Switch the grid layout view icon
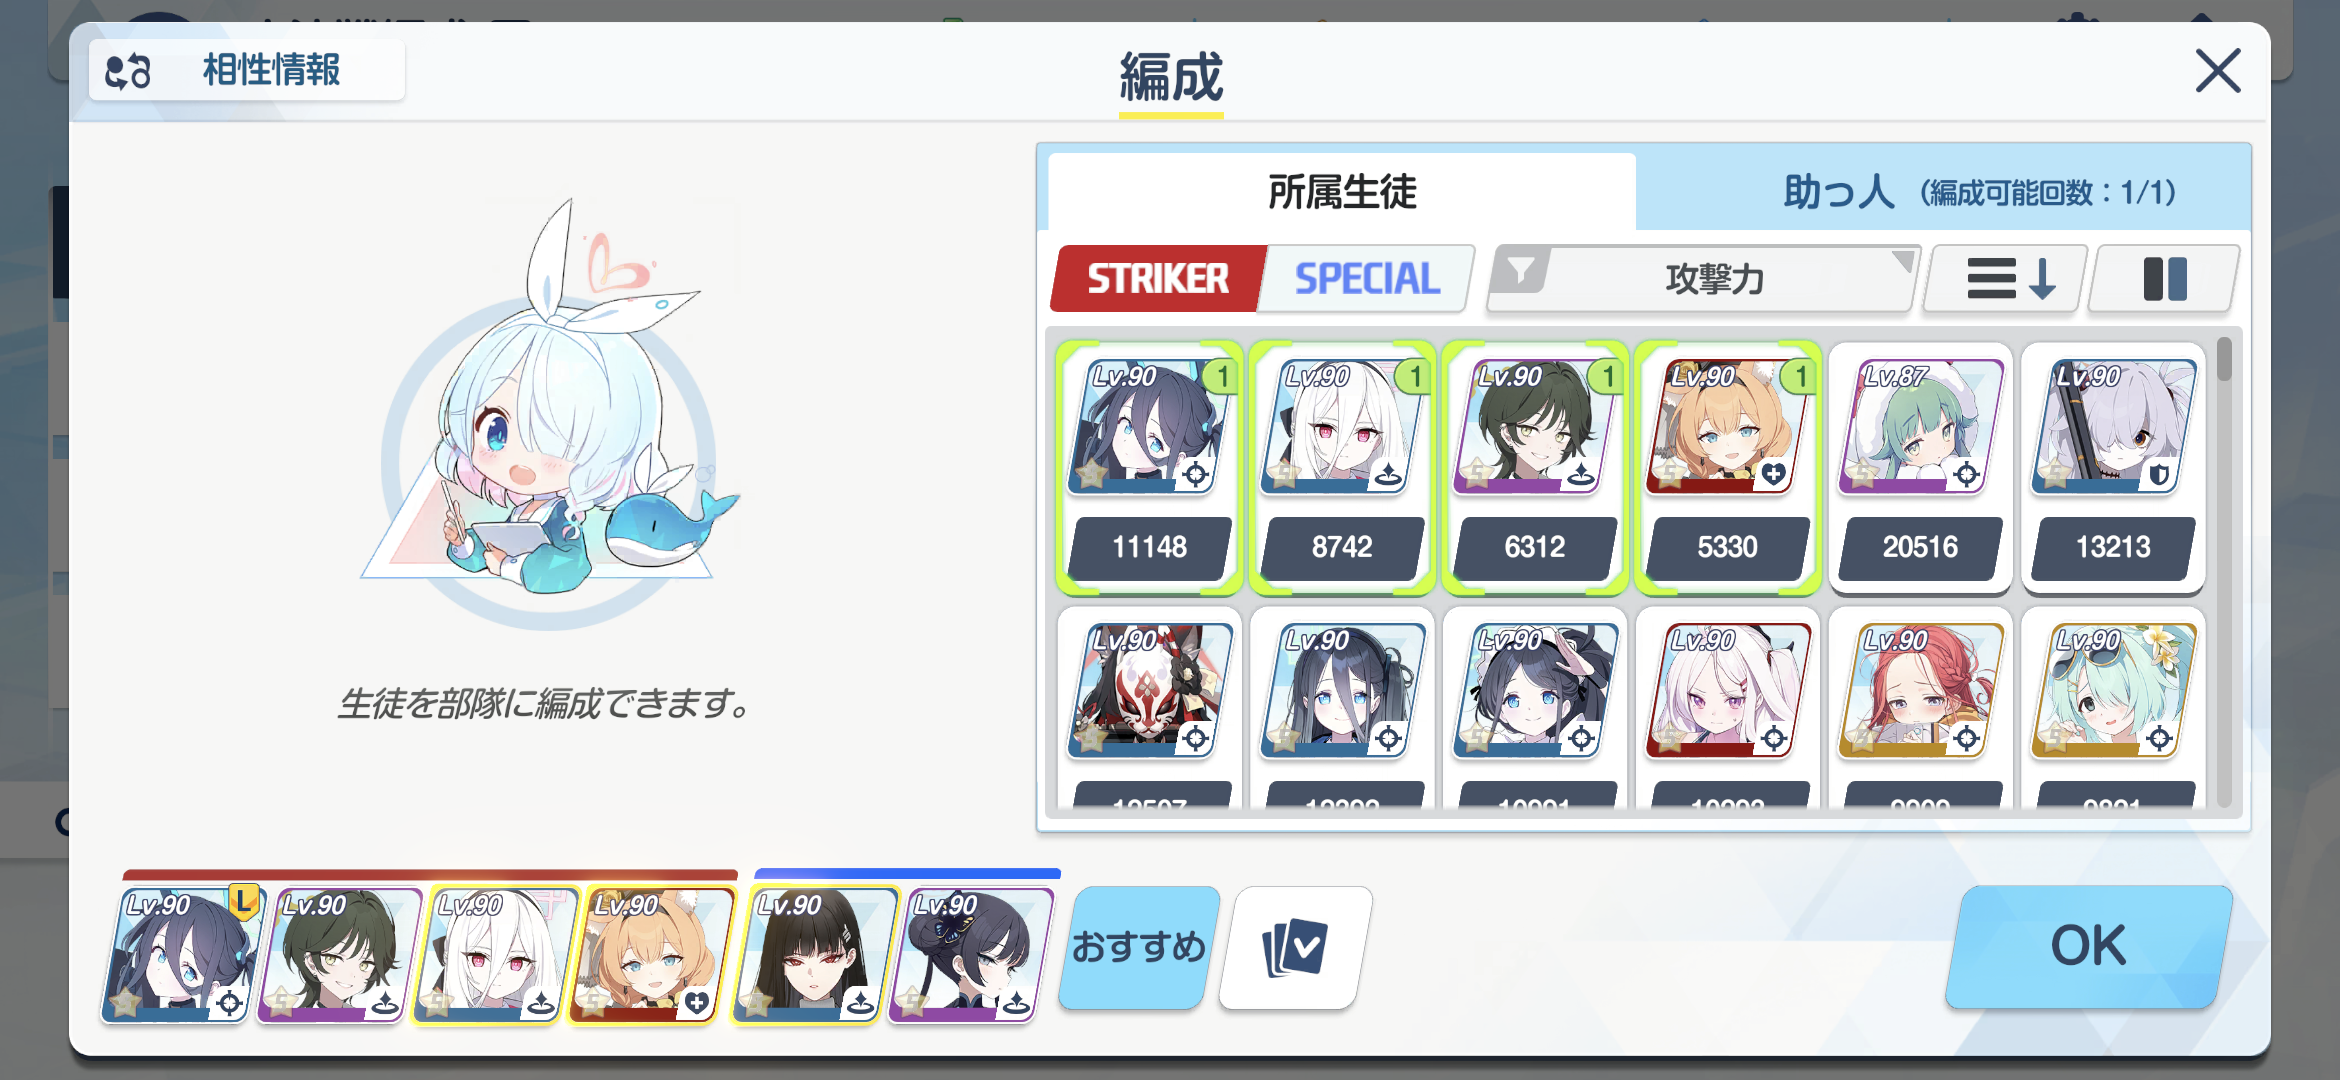2340x1080 pixels. 2166,279
